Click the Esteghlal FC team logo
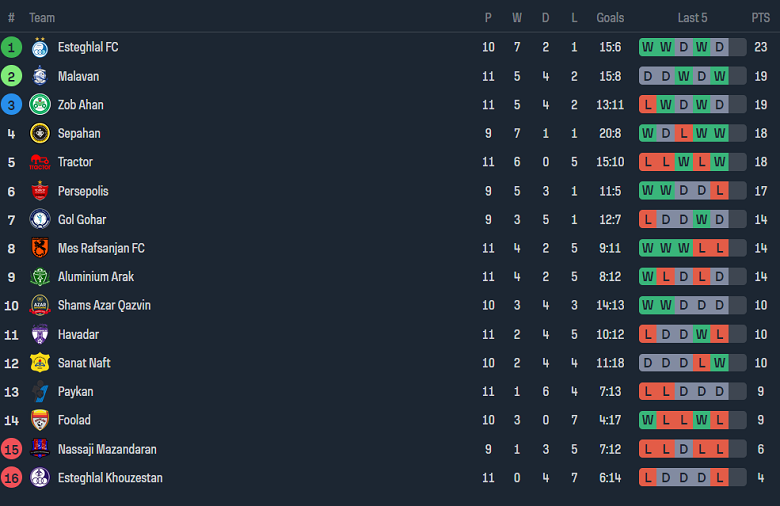 [x=40, y=47]
